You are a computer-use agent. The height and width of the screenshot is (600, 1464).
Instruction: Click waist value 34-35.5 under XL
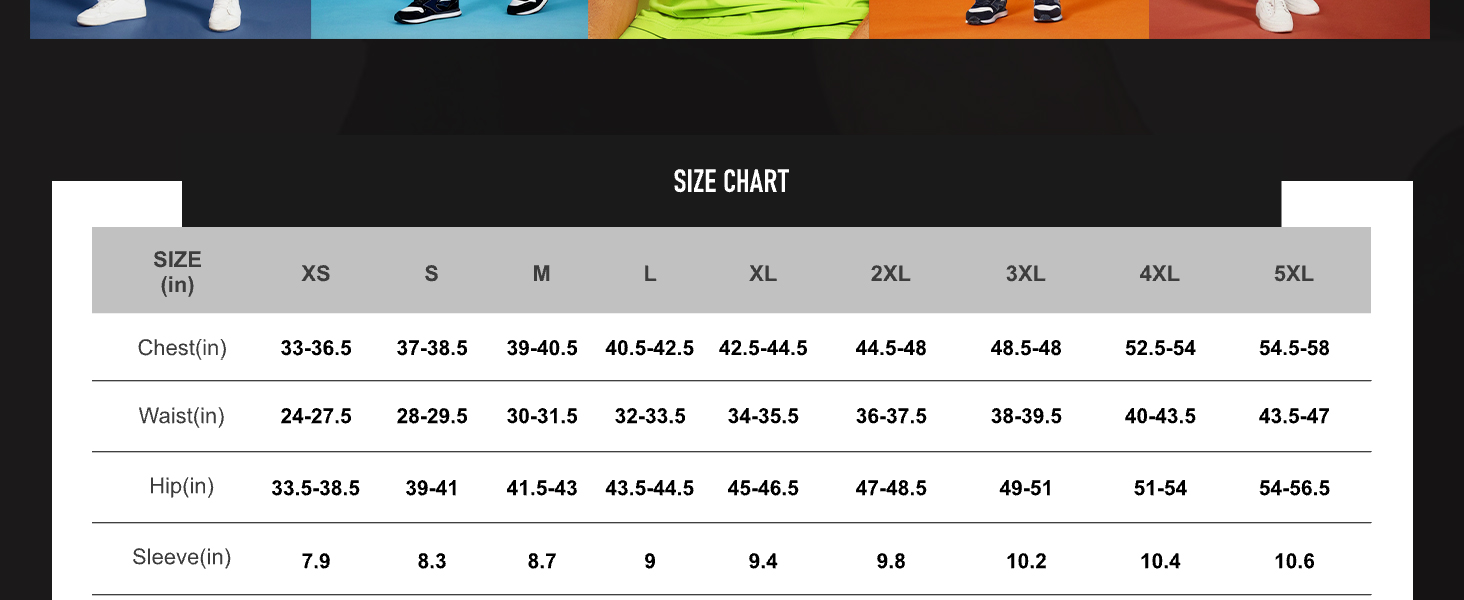[763, 417]
